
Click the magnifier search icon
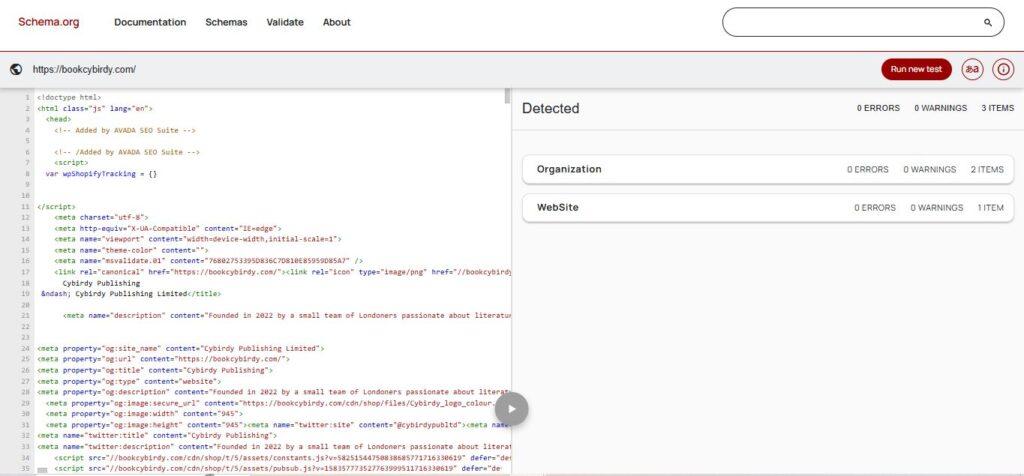(x=987, y=22)
